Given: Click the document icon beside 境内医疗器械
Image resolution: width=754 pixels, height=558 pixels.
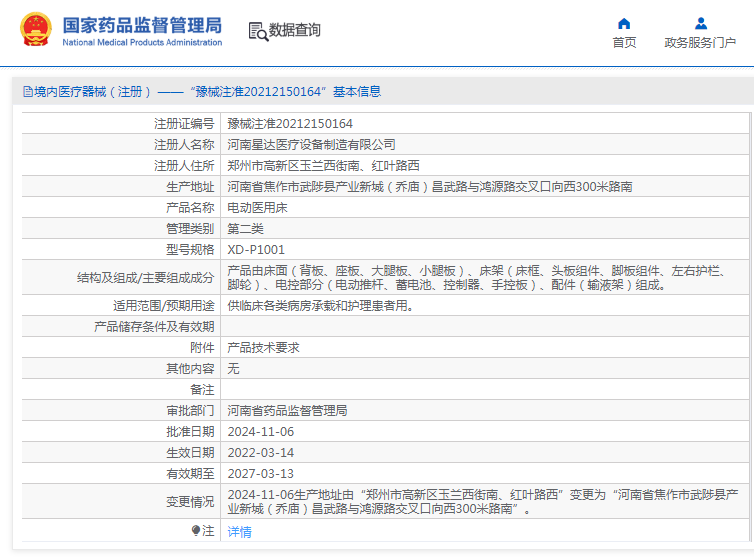Looking at the screenshot, I should [x=28, y=91].
